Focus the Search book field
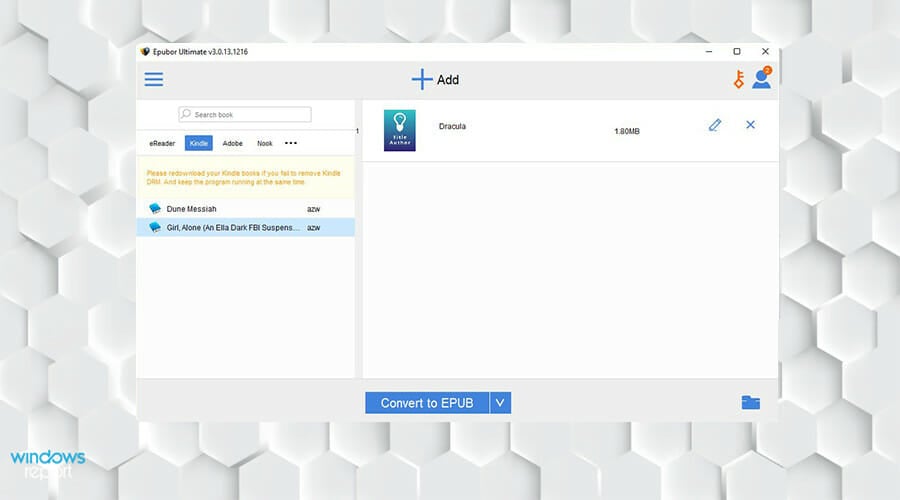Viewport: 900px width, 500px height. click(x=245, y=114)
